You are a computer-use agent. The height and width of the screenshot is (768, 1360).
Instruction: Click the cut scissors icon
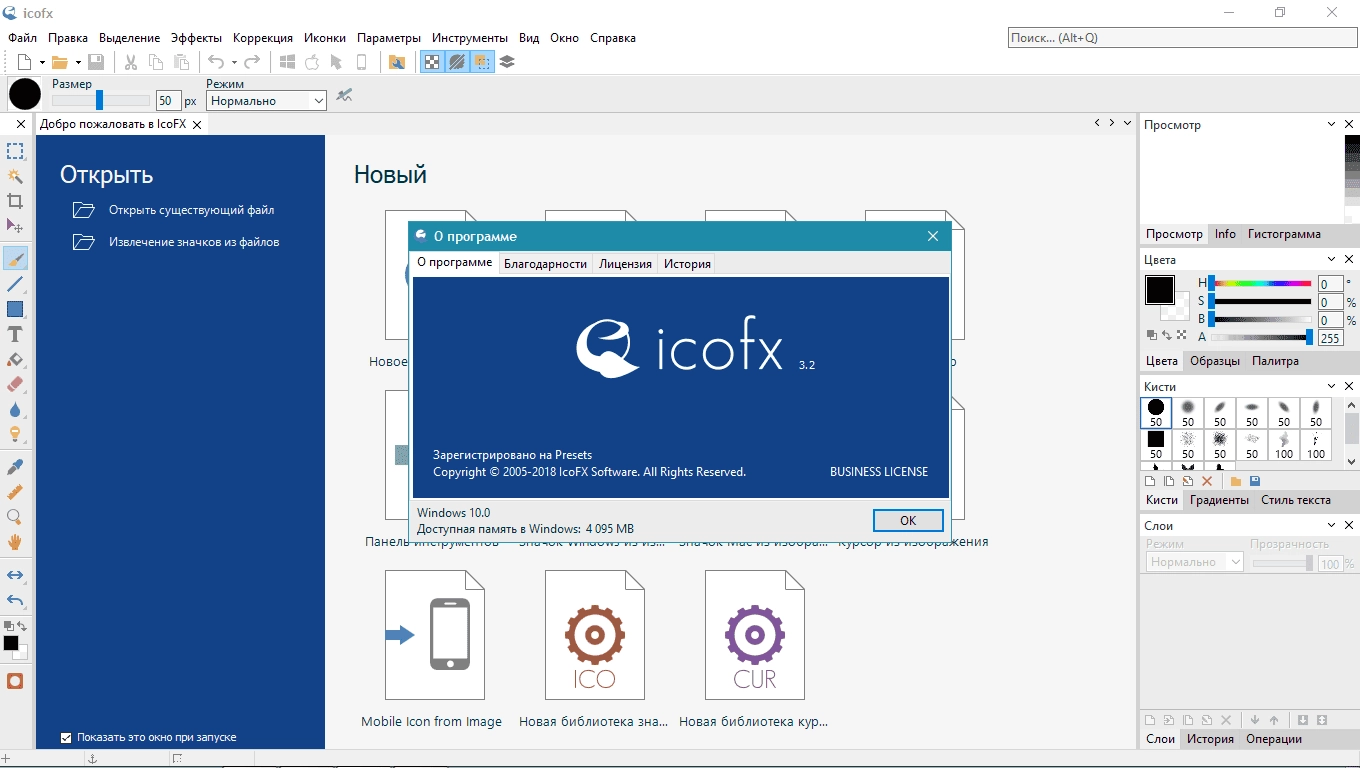(131, 62)
